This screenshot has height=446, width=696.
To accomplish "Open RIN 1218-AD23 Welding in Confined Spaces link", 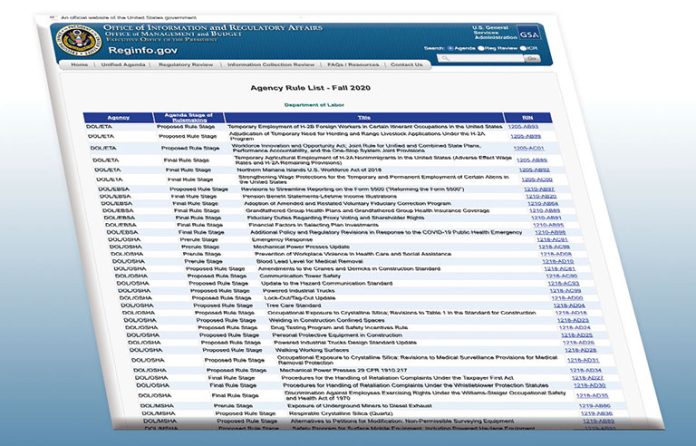I will 573,320.
